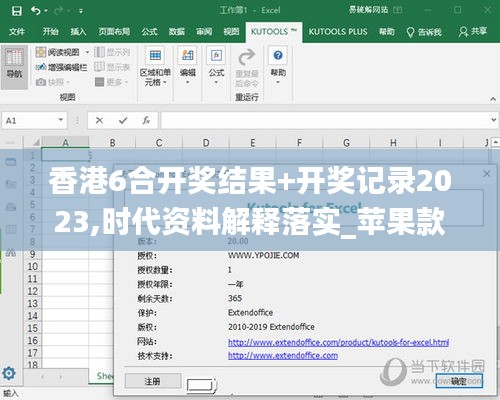Open the 文件 menu
Screen dimensions: 500x400
[17, 32]
